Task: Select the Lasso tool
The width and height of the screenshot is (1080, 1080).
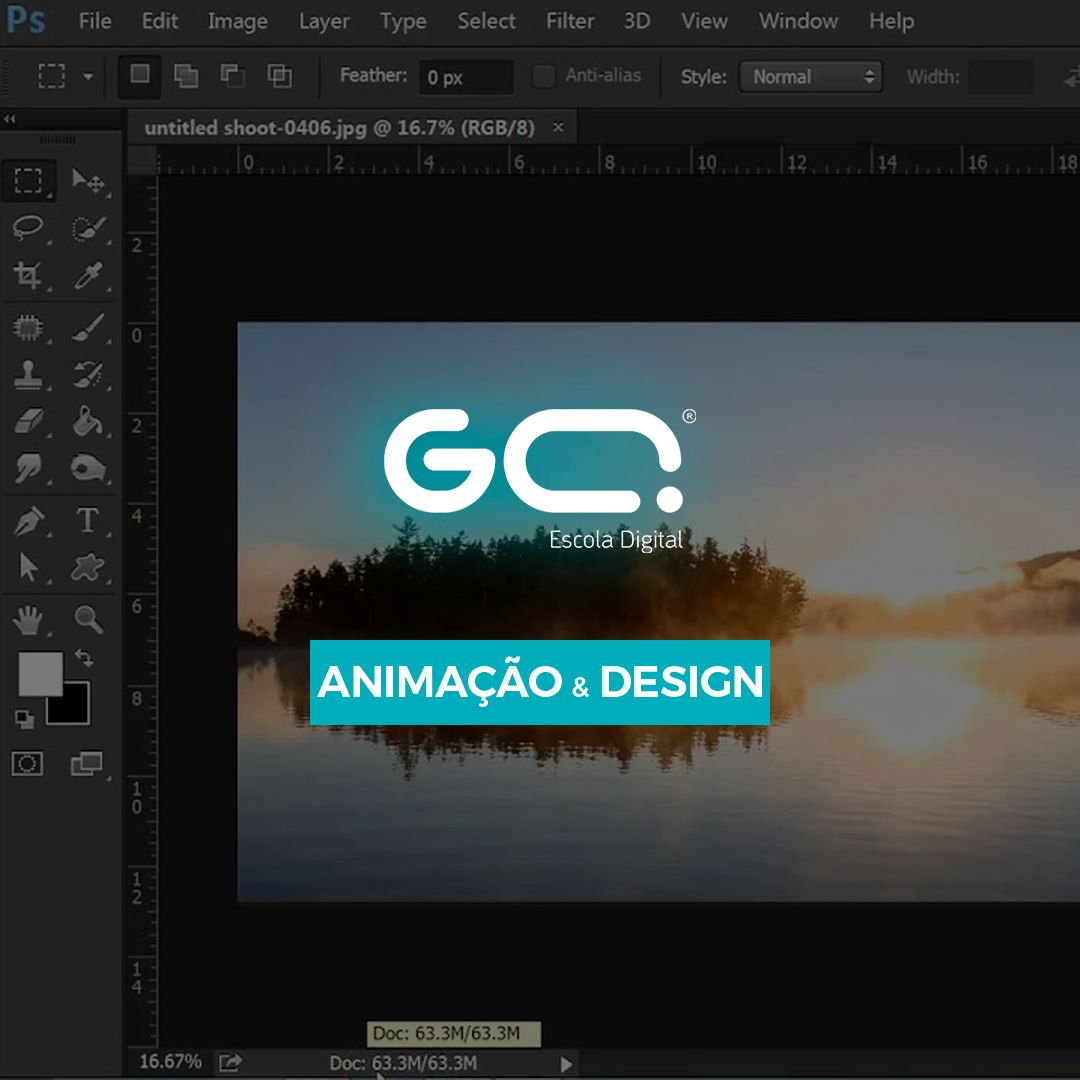Action: click(x=28, y=228)
